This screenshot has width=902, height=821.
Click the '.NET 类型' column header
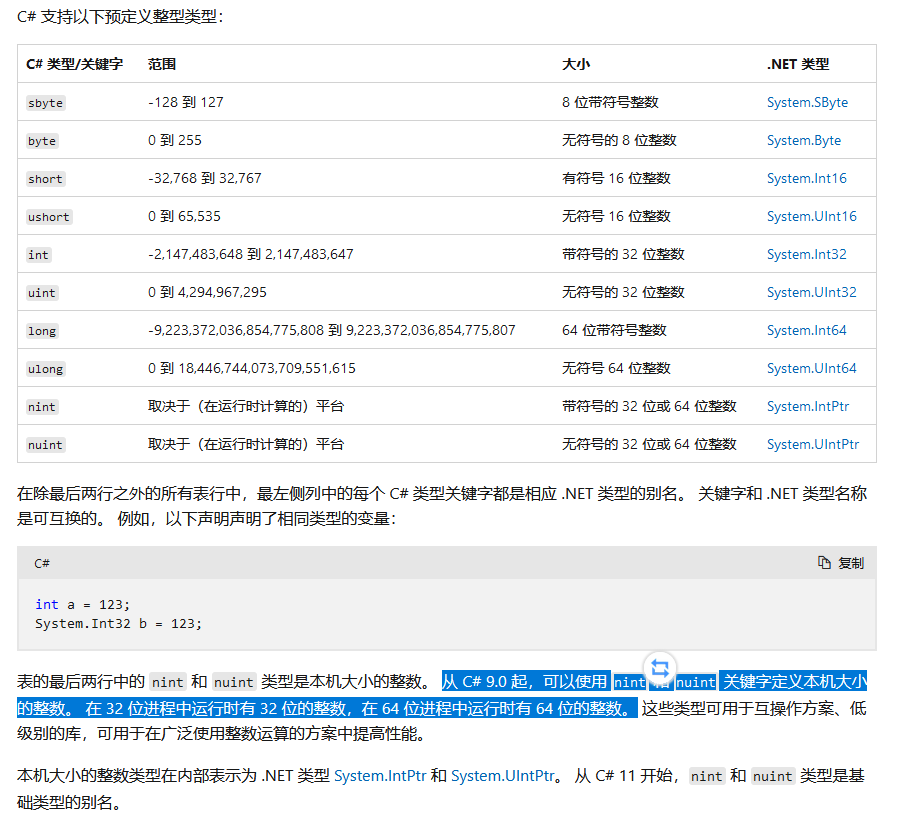[x=798, y=64]
